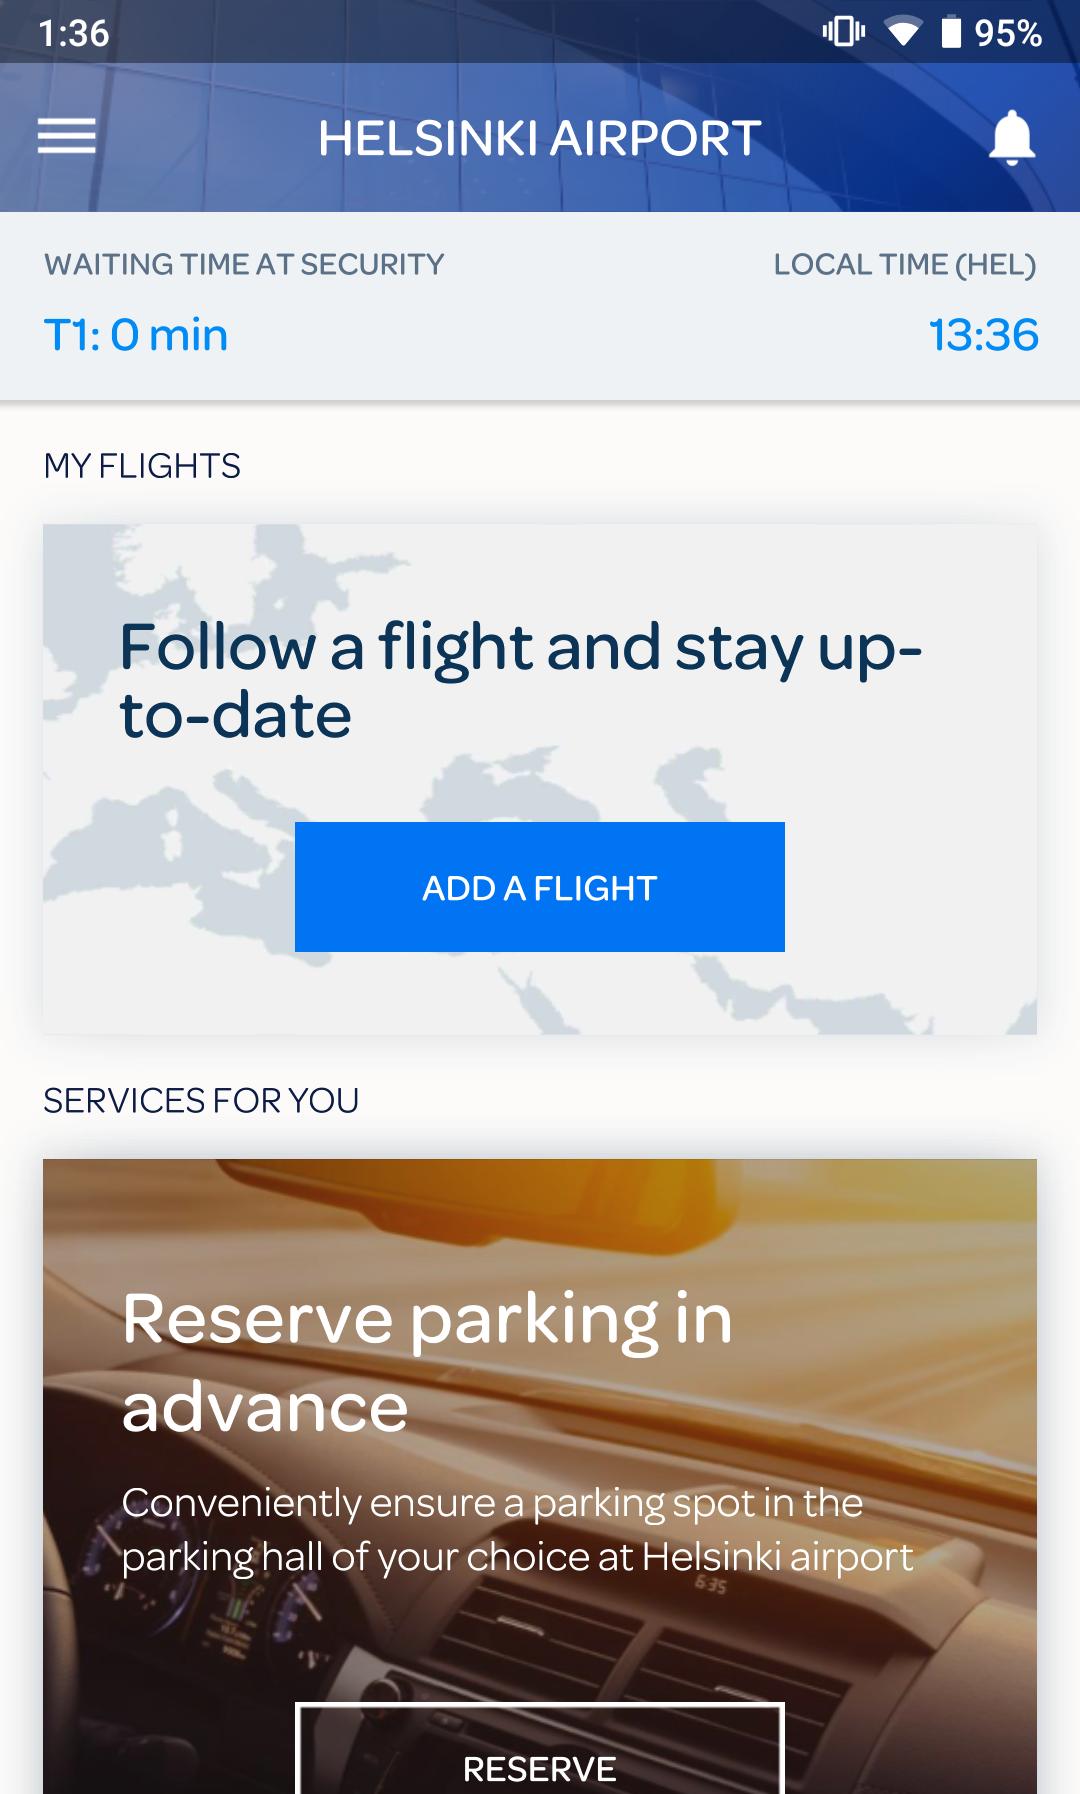The height and width of the screenshot is (1794, 1080).
Task: Open the hamburger navigation menu
Action: pos(67,136)
